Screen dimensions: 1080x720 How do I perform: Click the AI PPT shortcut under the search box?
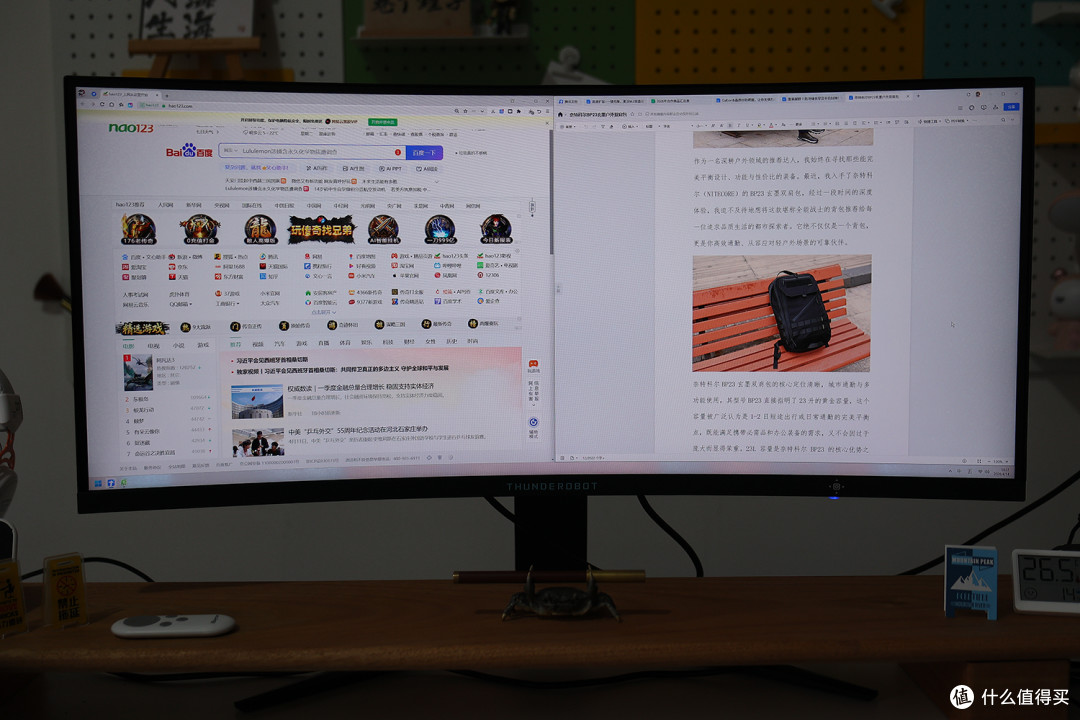coord(391,168)
